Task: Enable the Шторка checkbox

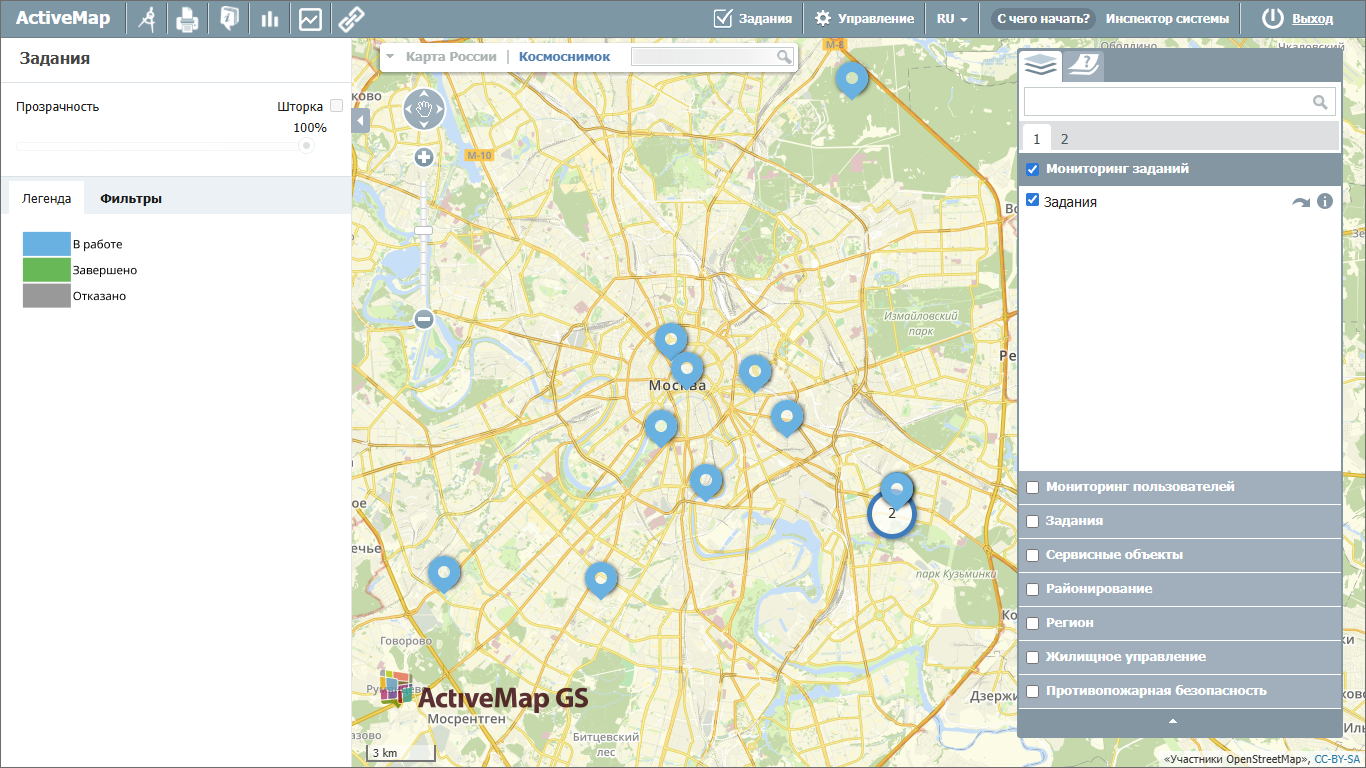Action: 336,106
